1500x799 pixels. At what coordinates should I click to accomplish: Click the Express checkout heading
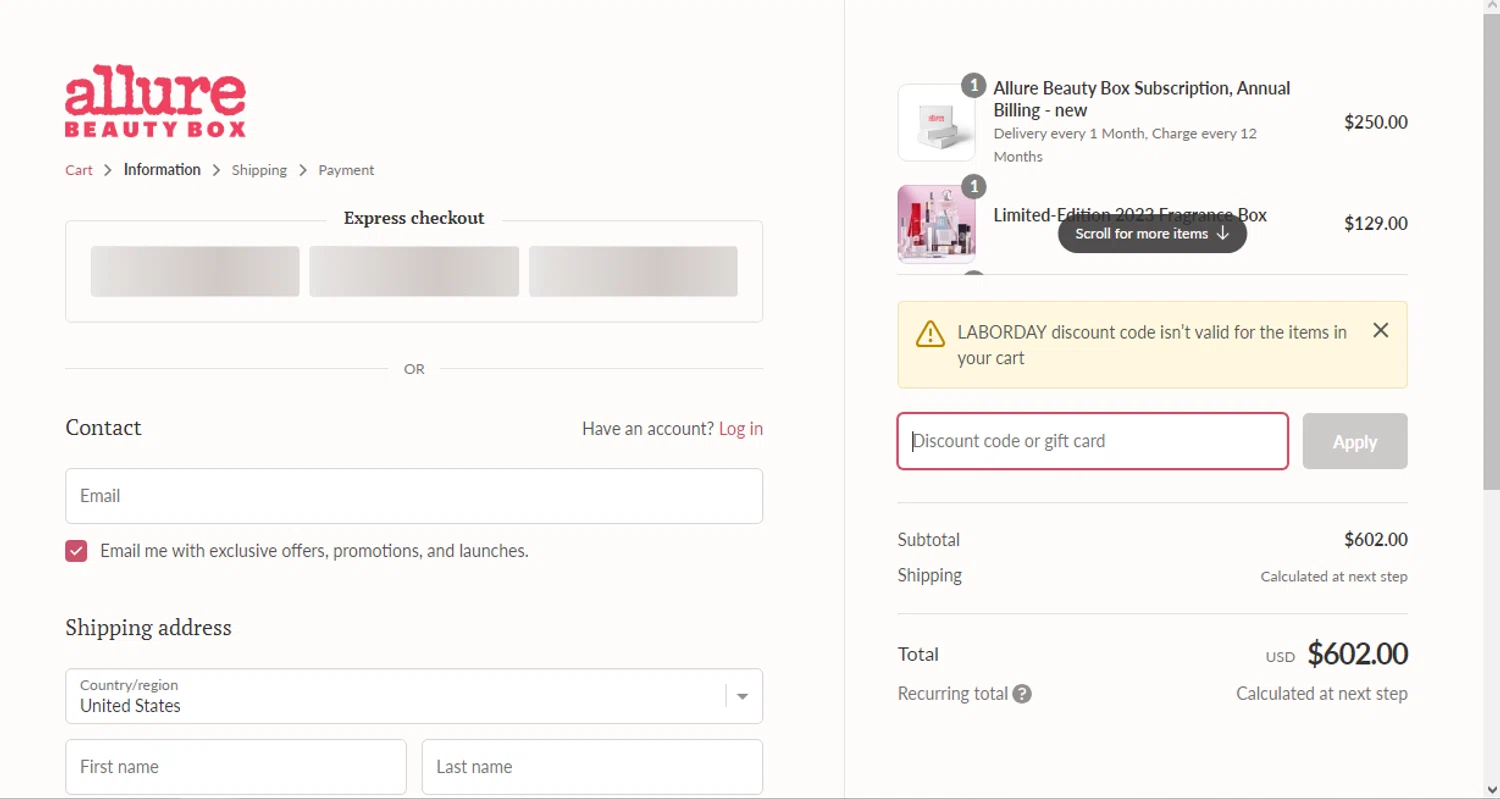point(414,218)
